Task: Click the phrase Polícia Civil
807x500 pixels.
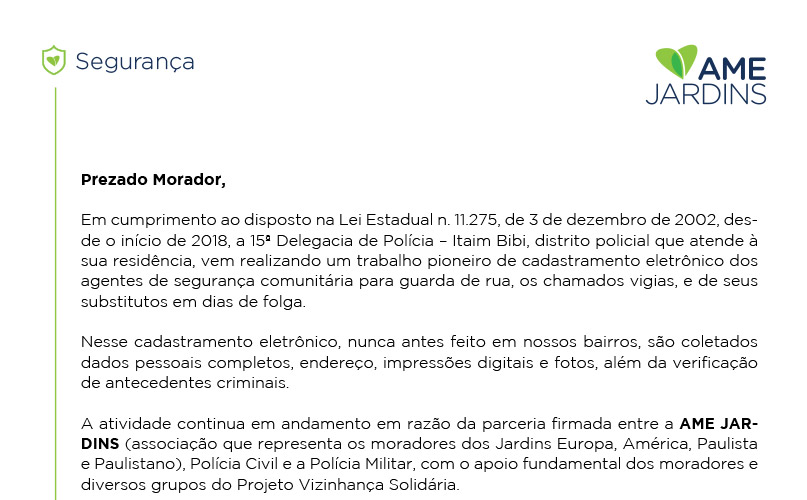Action: [234, 464]
